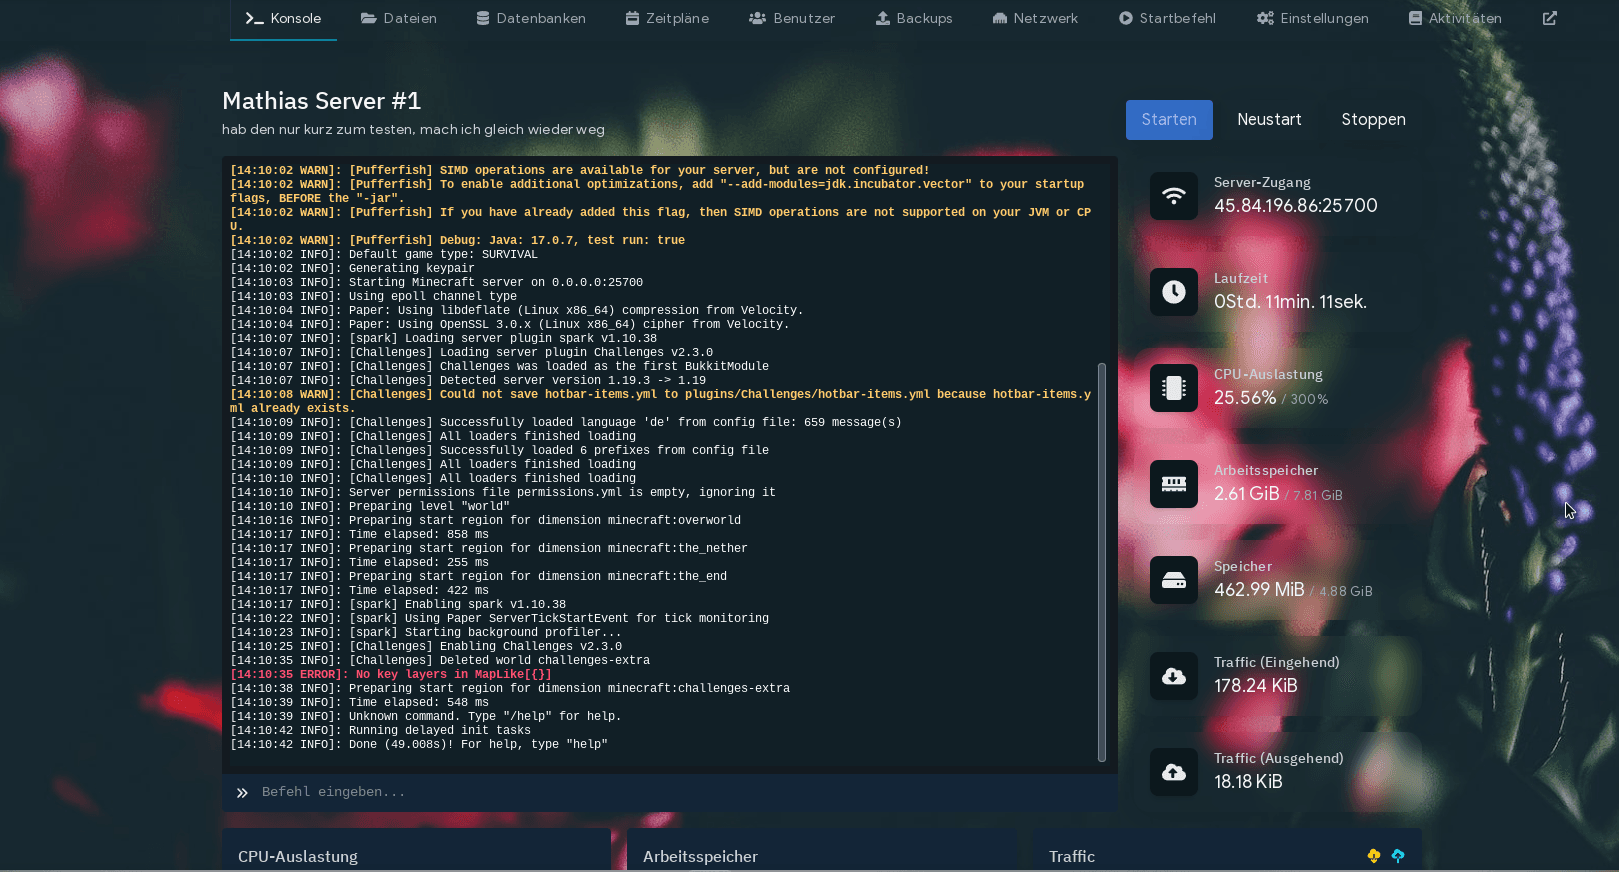The image size is (1619, 872).
Task: Click the wifi icon beside Server-Zugang
Action: (x=1174, y=196)
